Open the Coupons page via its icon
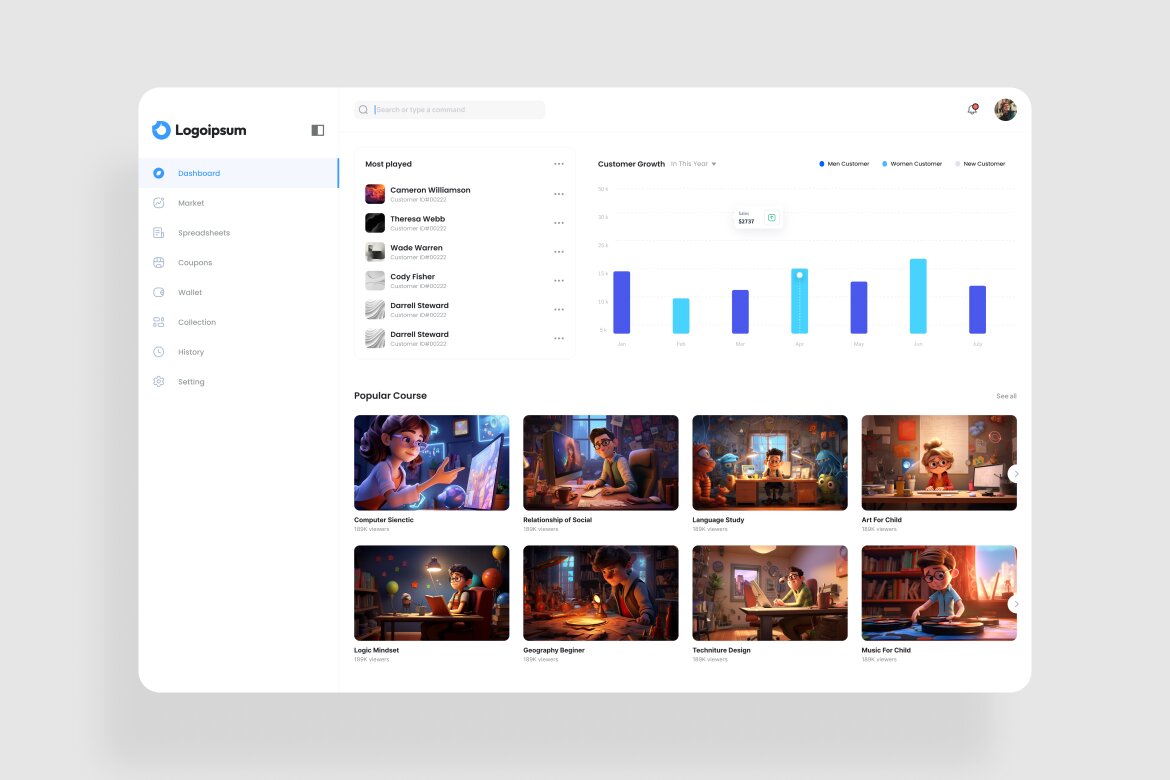1170x780 pixels. click(159, 262)
